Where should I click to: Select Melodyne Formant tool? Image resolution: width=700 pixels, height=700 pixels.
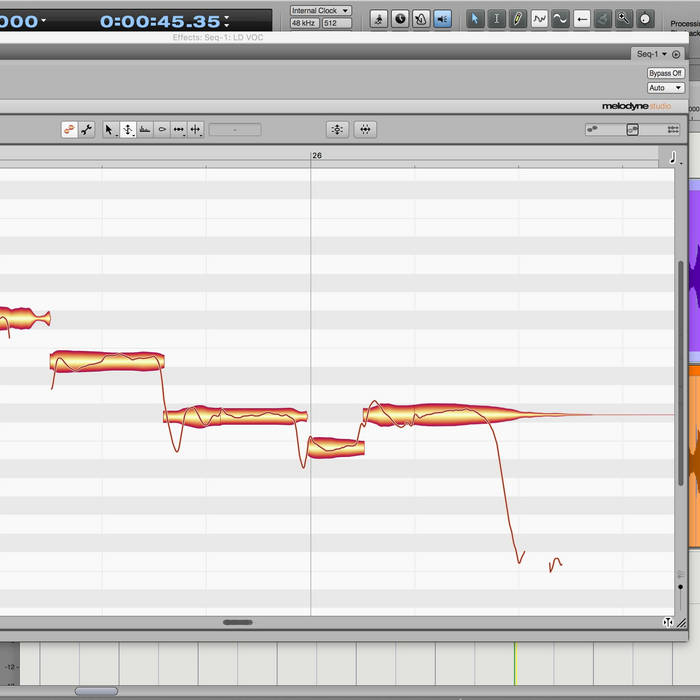[x=145, y=129]
